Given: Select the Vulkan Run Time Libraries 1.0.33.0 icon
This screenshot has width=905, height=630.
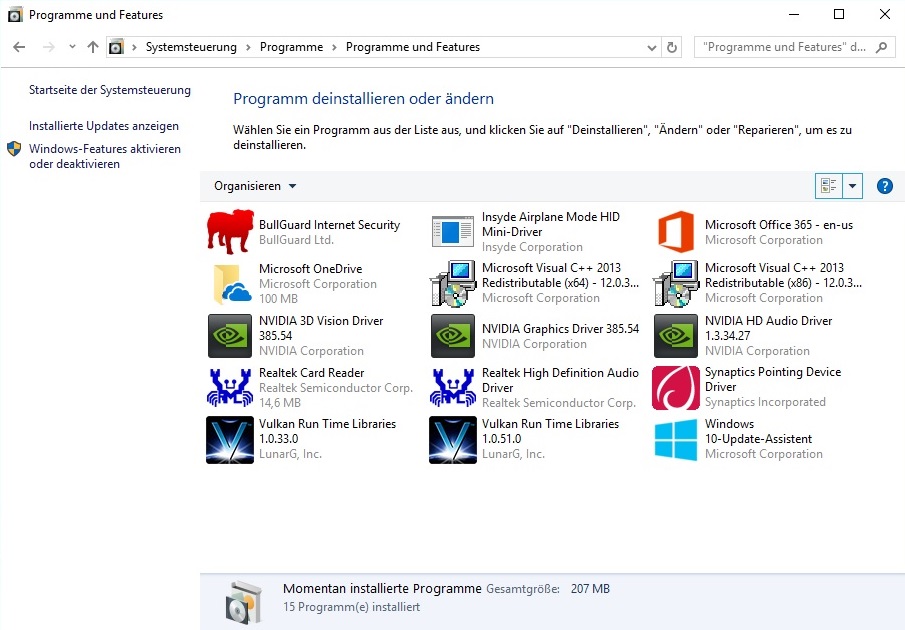Looking at the screenshot, I should tap(230, 440).
